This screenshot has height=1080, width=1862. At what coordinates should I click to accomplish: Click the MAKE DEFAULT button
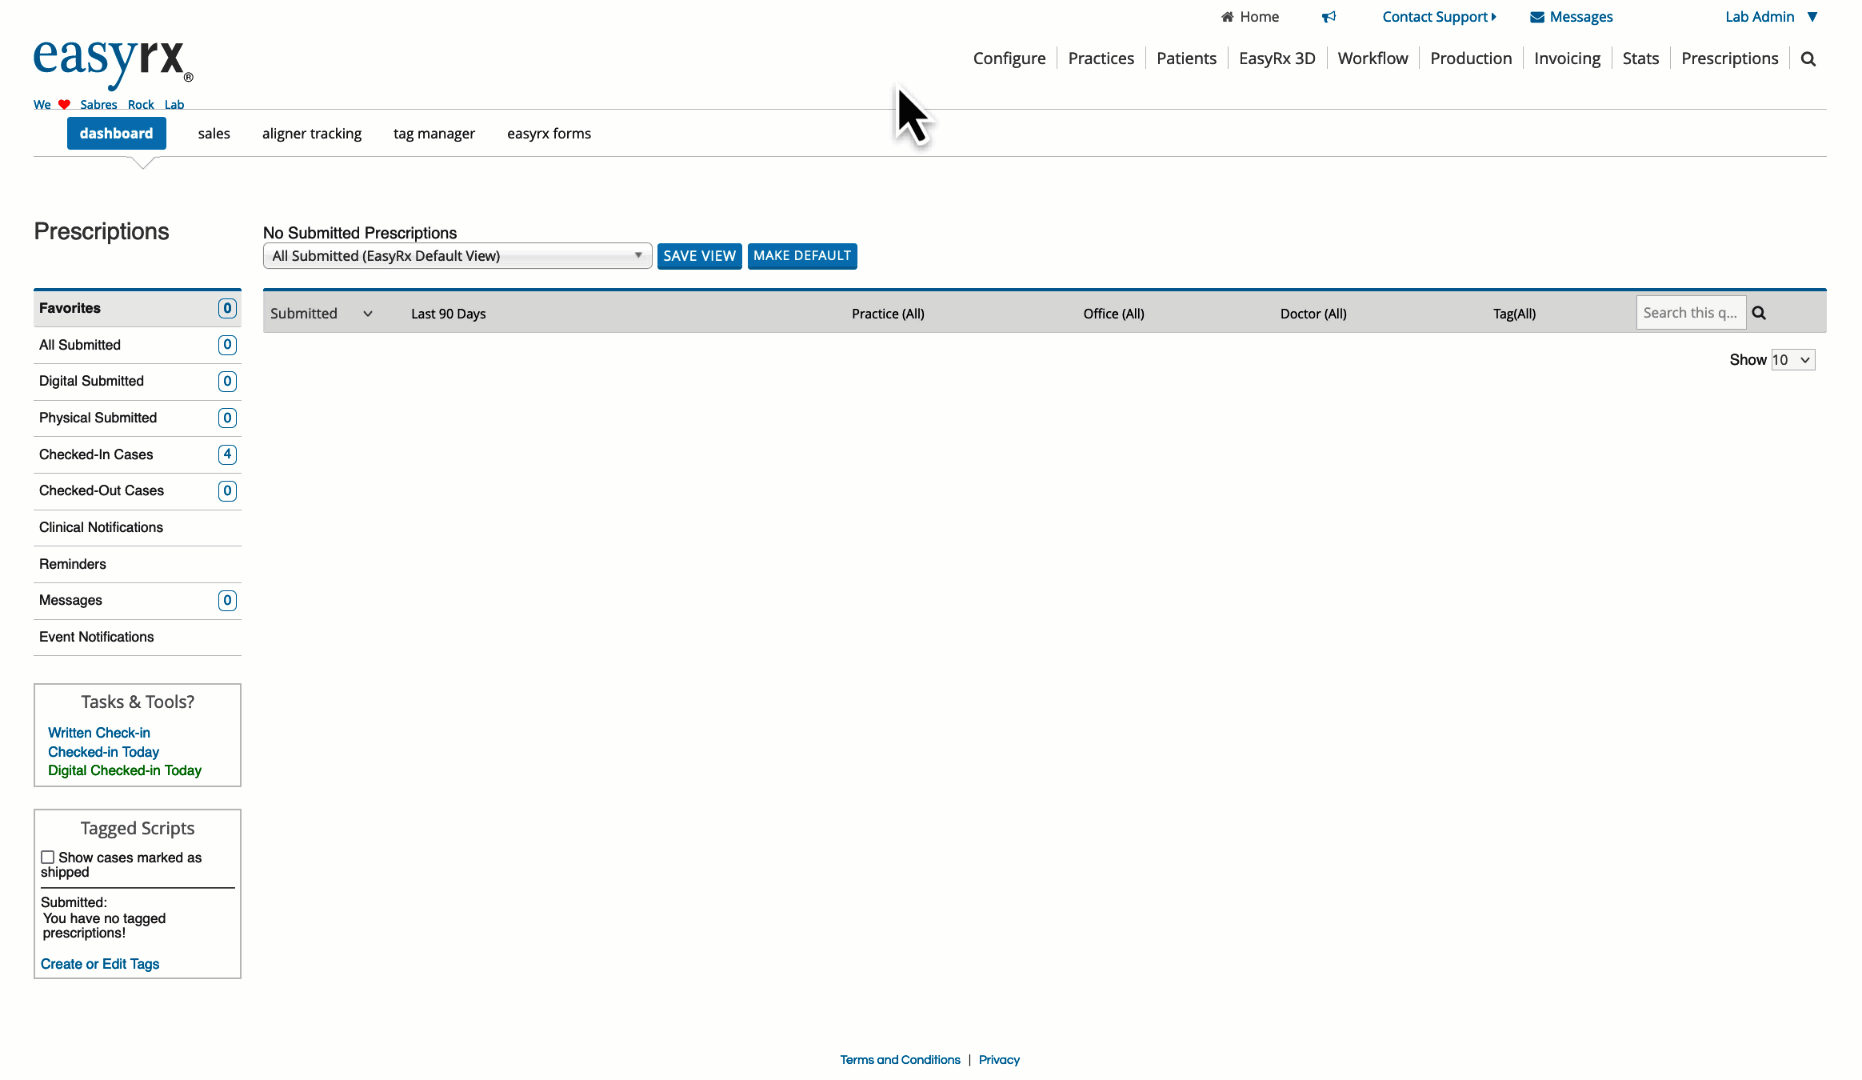(802, 256)
